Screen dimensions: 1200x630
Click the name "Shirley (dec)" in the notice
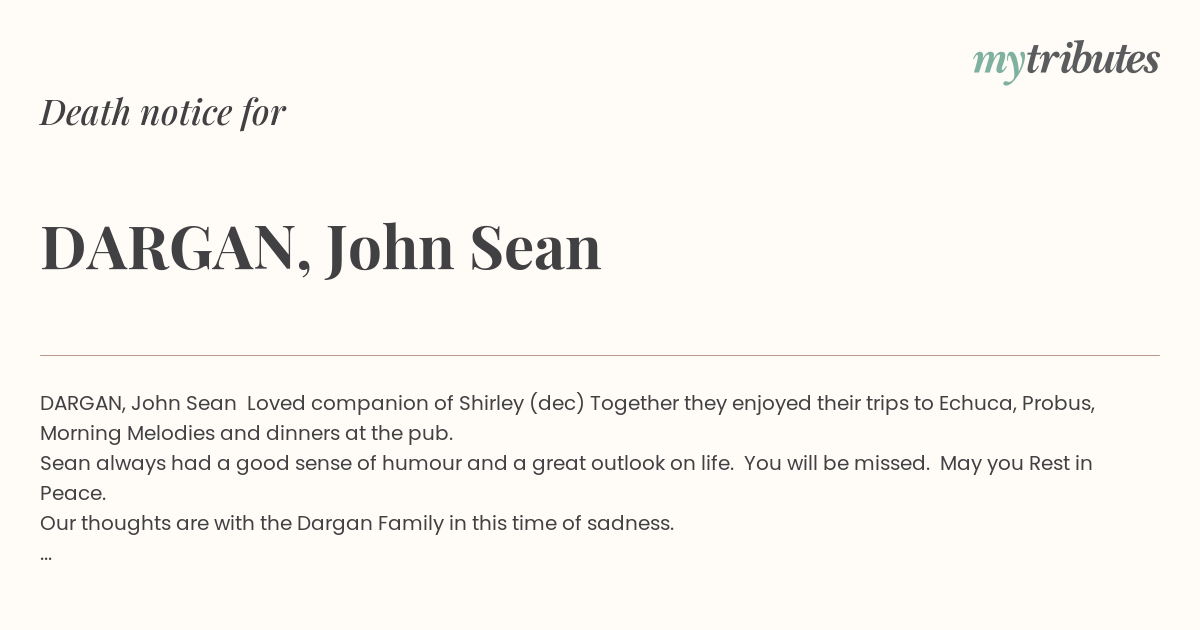click(522, 404)
